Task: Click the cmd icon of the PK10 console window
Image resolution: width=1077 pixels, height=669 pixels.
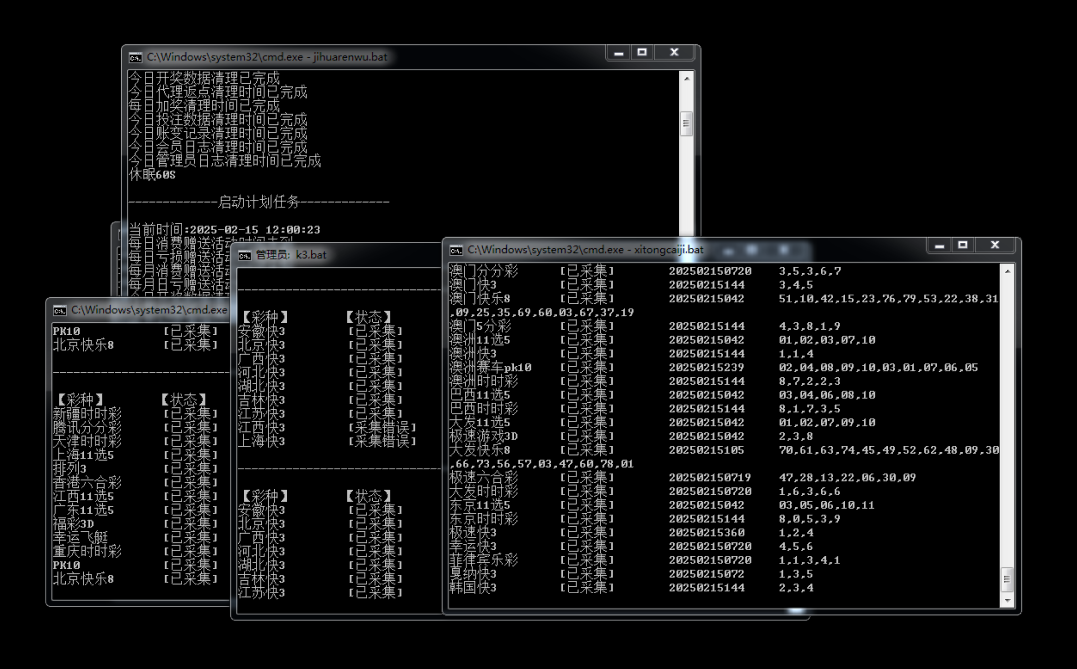Action: click(59, 310)
